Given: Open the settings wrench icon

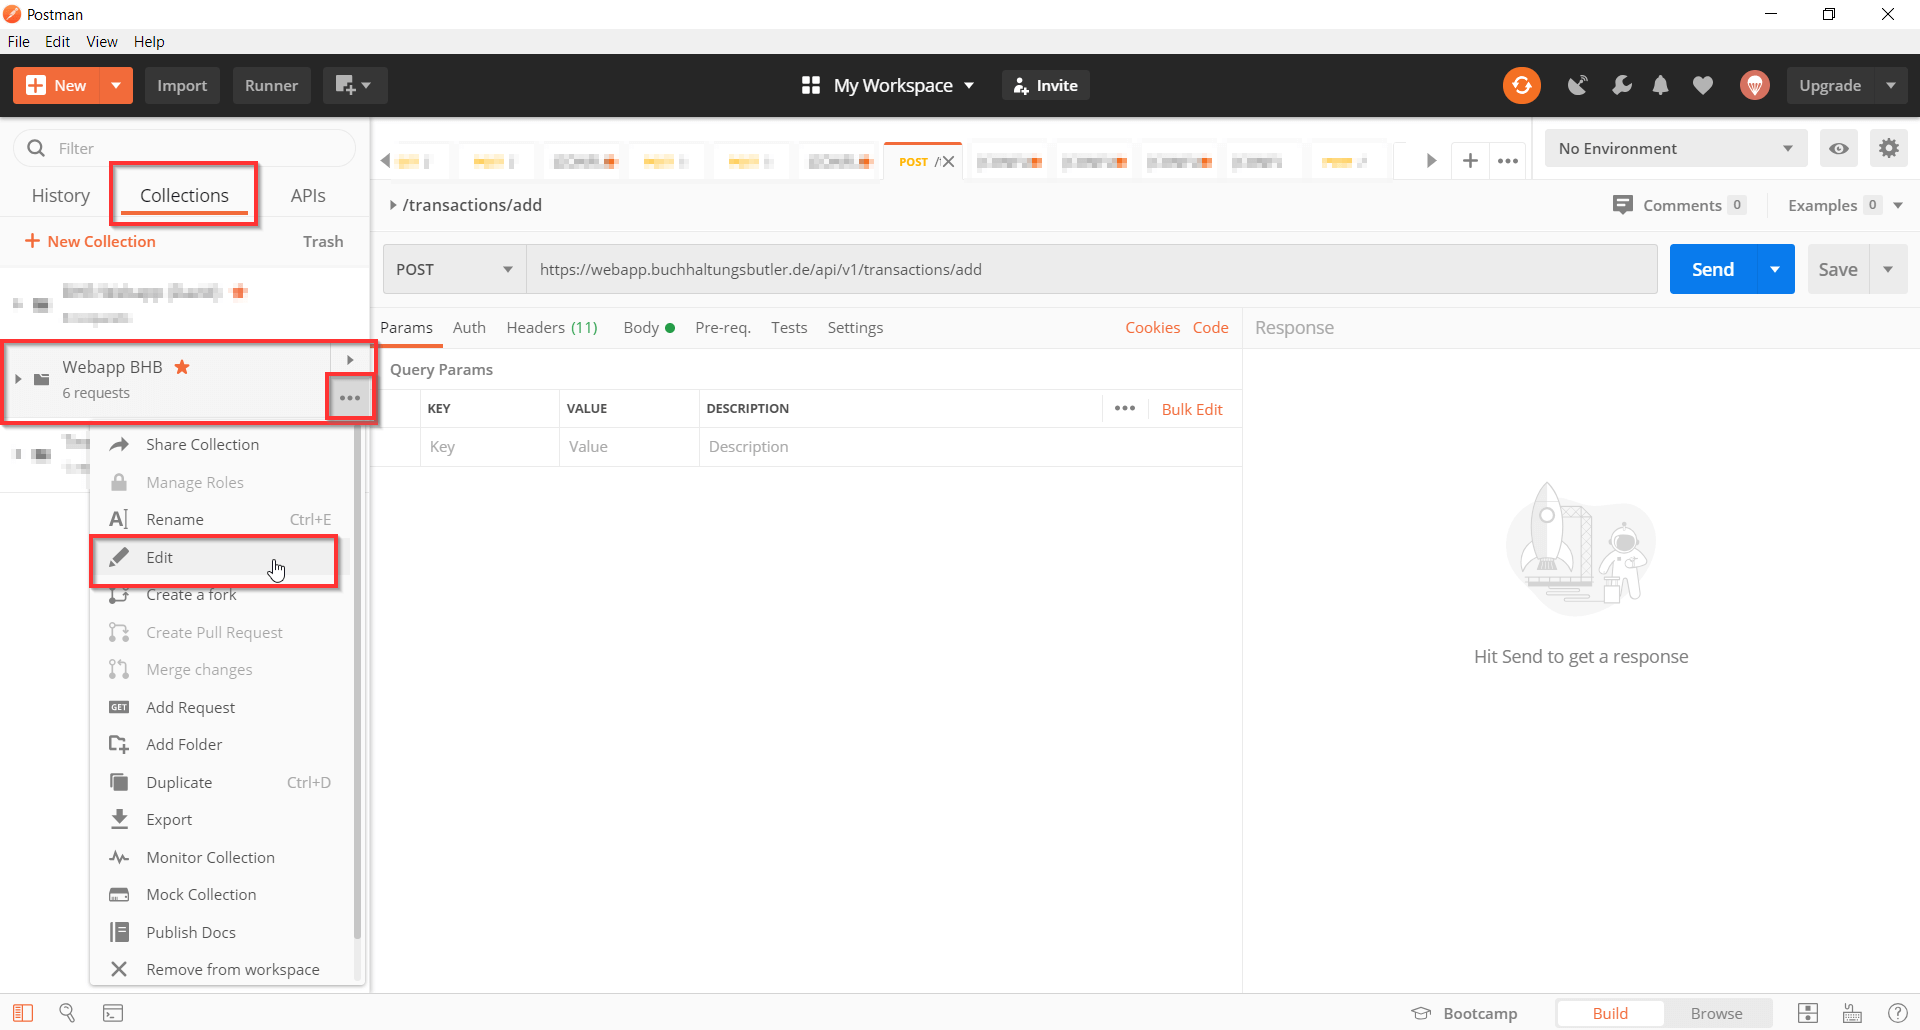Looking at the screenshot, I should pos(1621,85).
